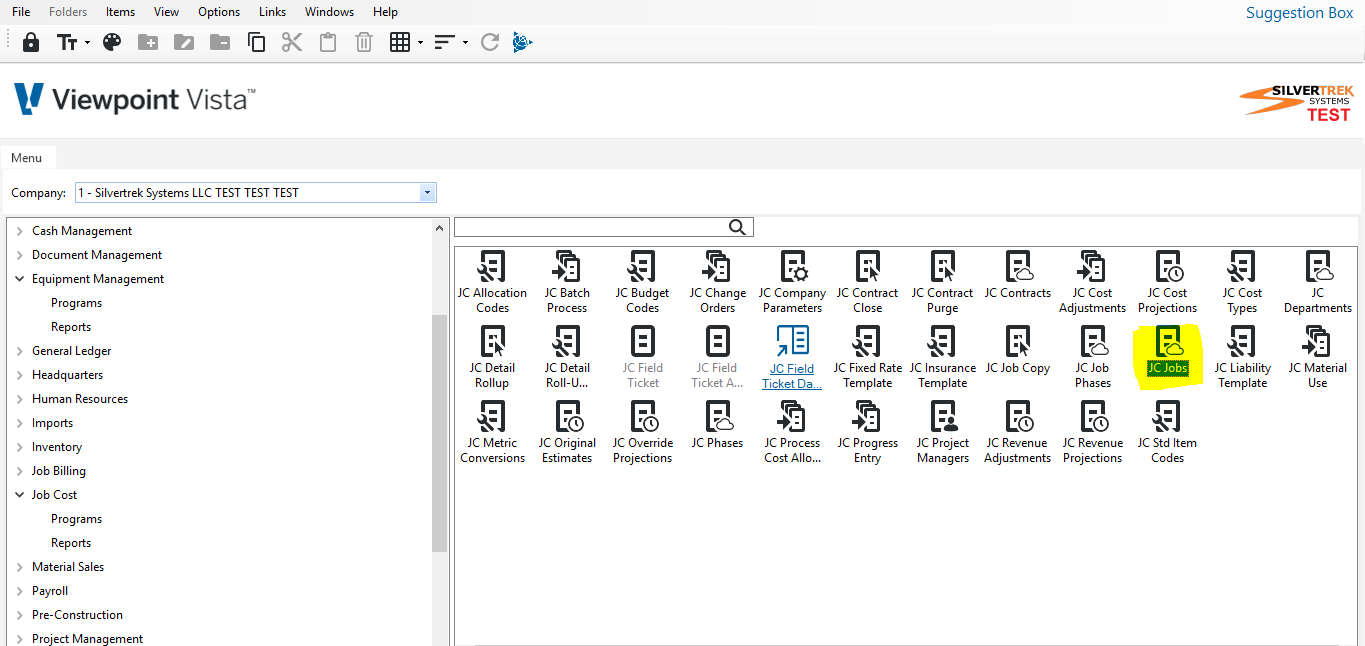
Task: Open JC Company Parameters
Action: point(792,282)
